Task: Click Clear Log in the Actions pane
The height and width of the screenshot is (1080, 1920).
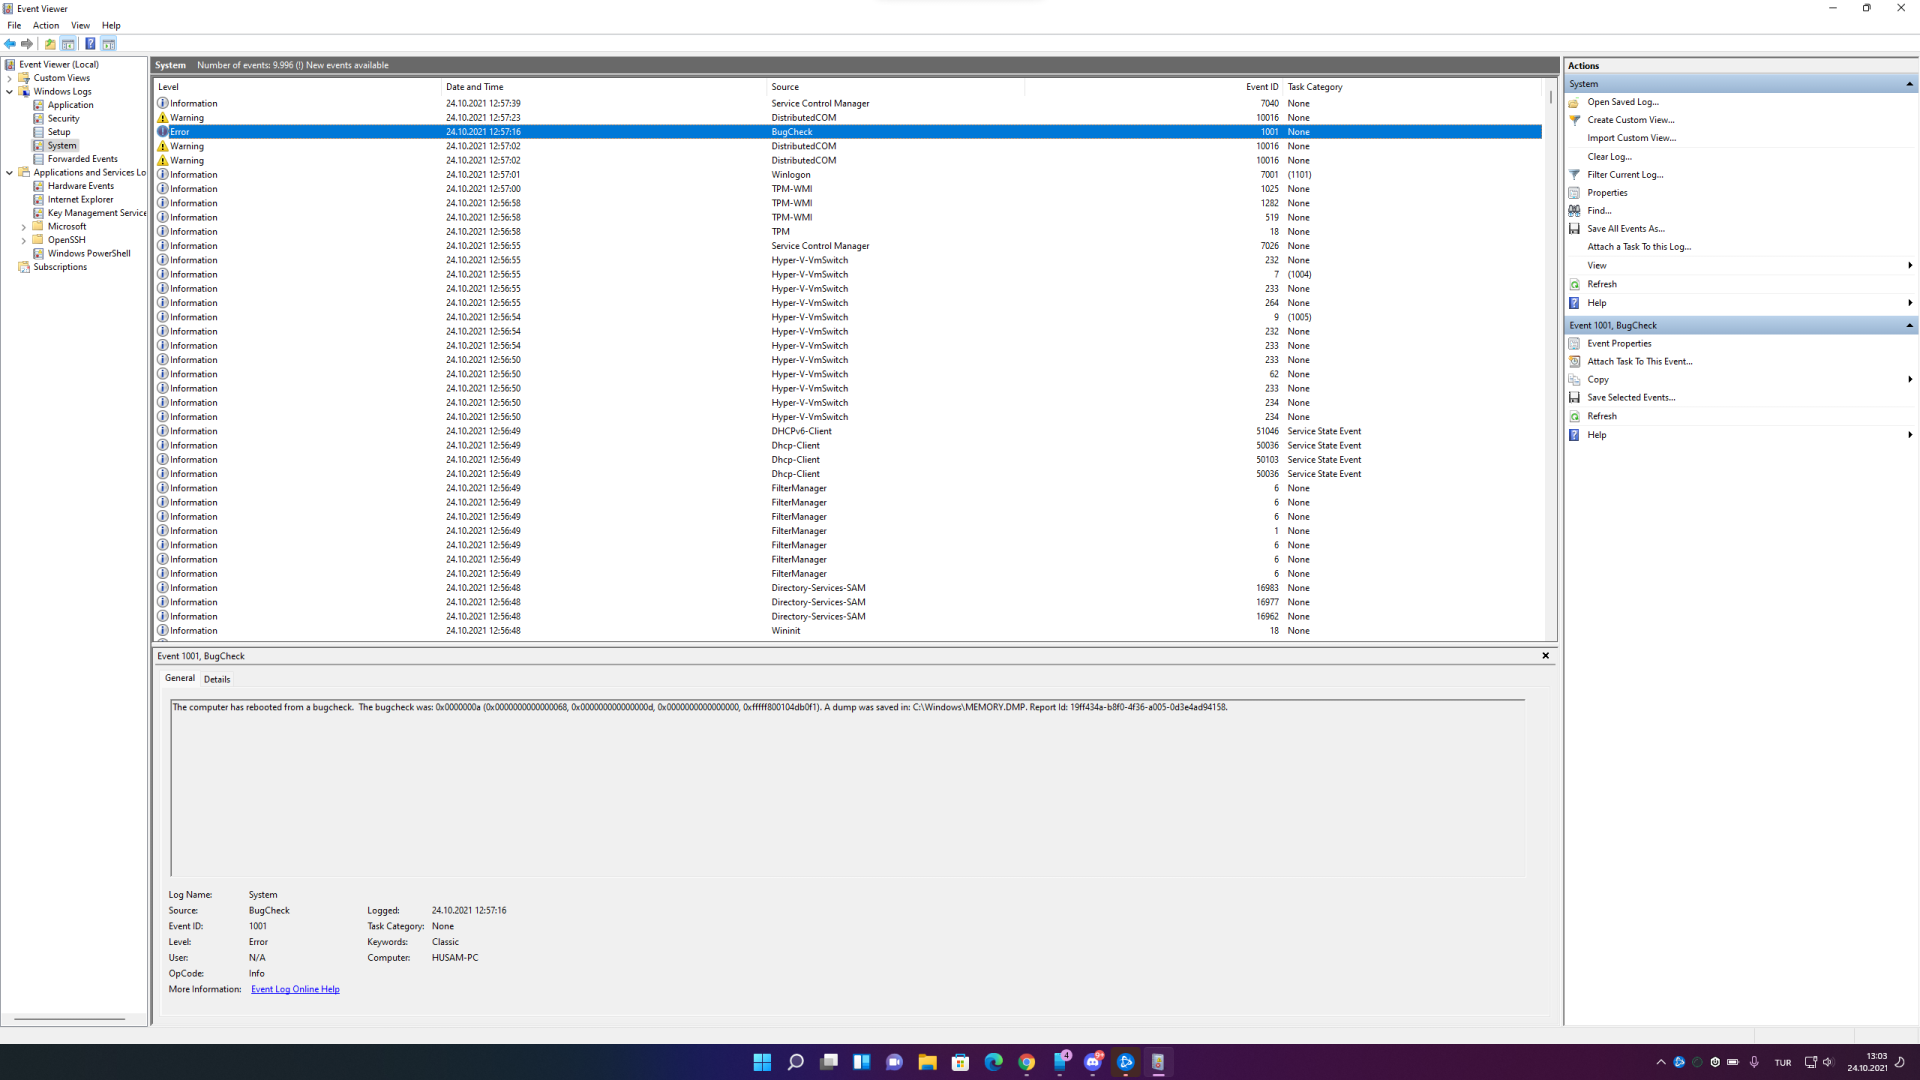Action: click(x=1609, y=157)
